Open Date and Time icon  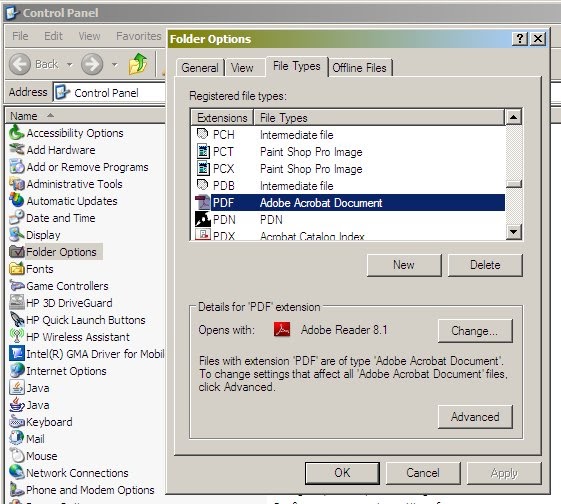point(16,218)
